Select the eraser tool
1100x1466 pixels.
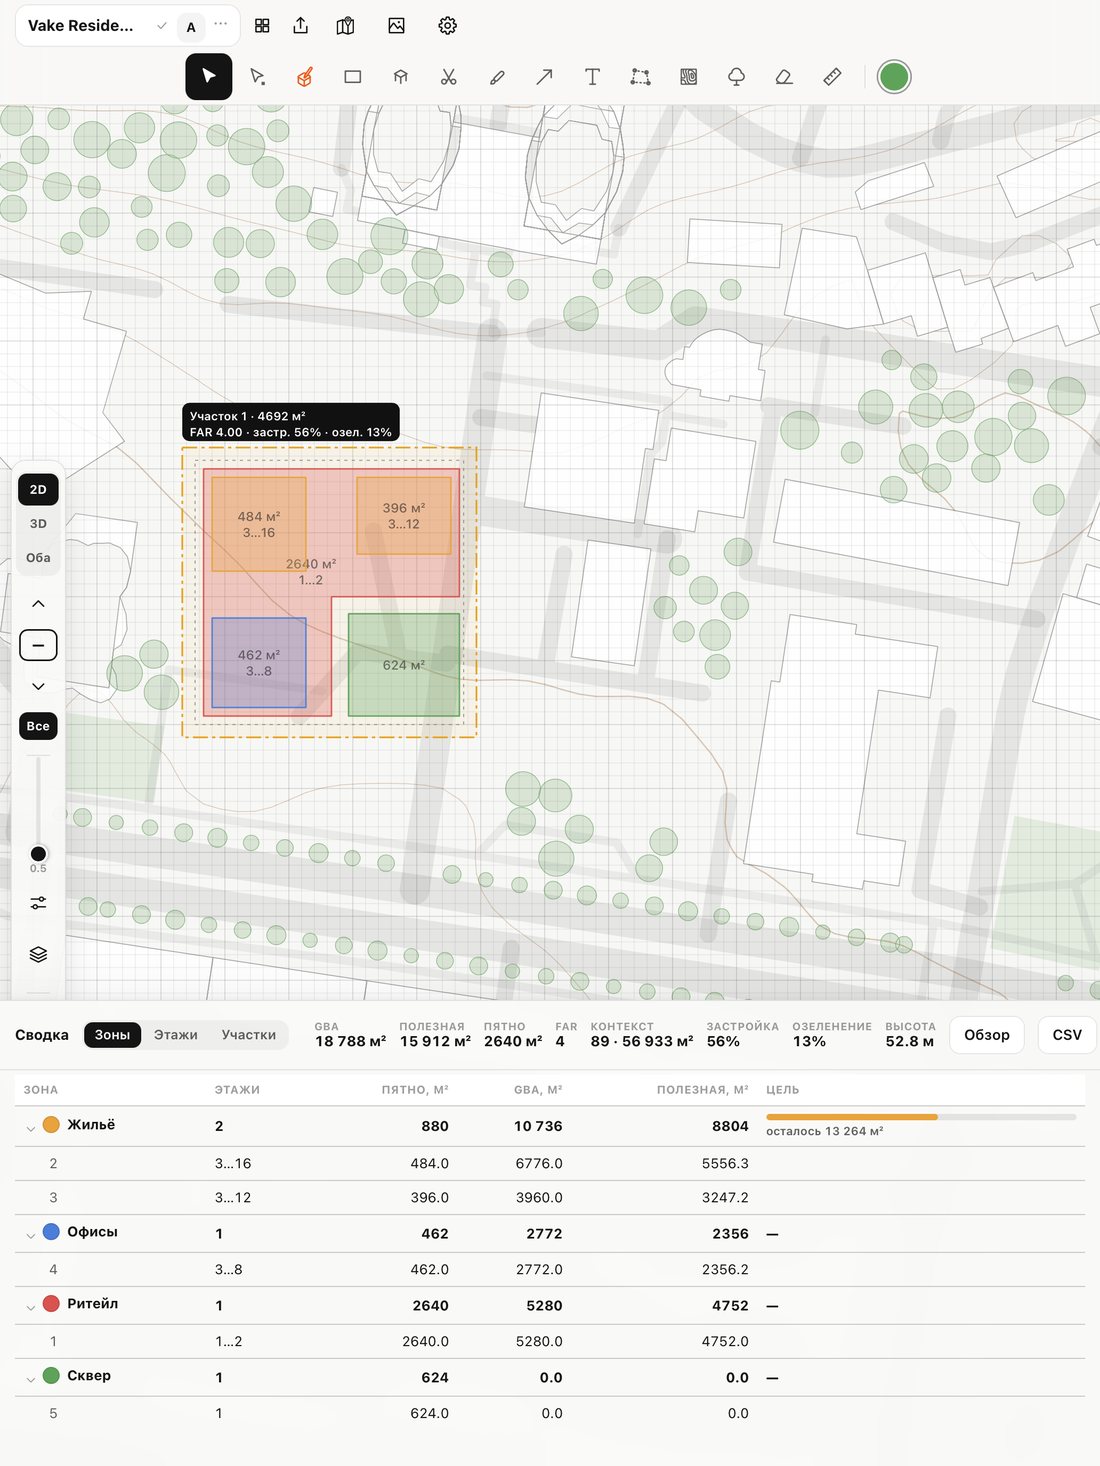784,77
